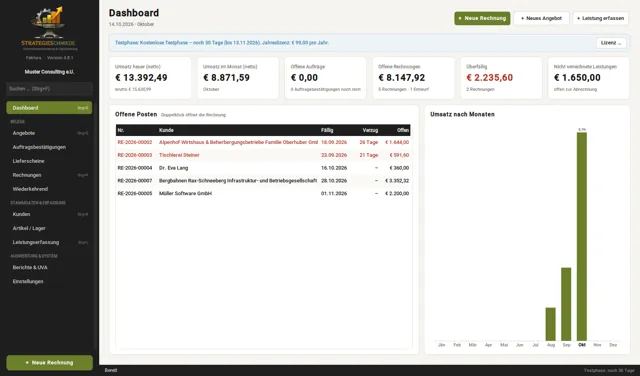The image size is (640, 376).
Task: Click the € 2.200,00 open amount
Action: (397, 194)
